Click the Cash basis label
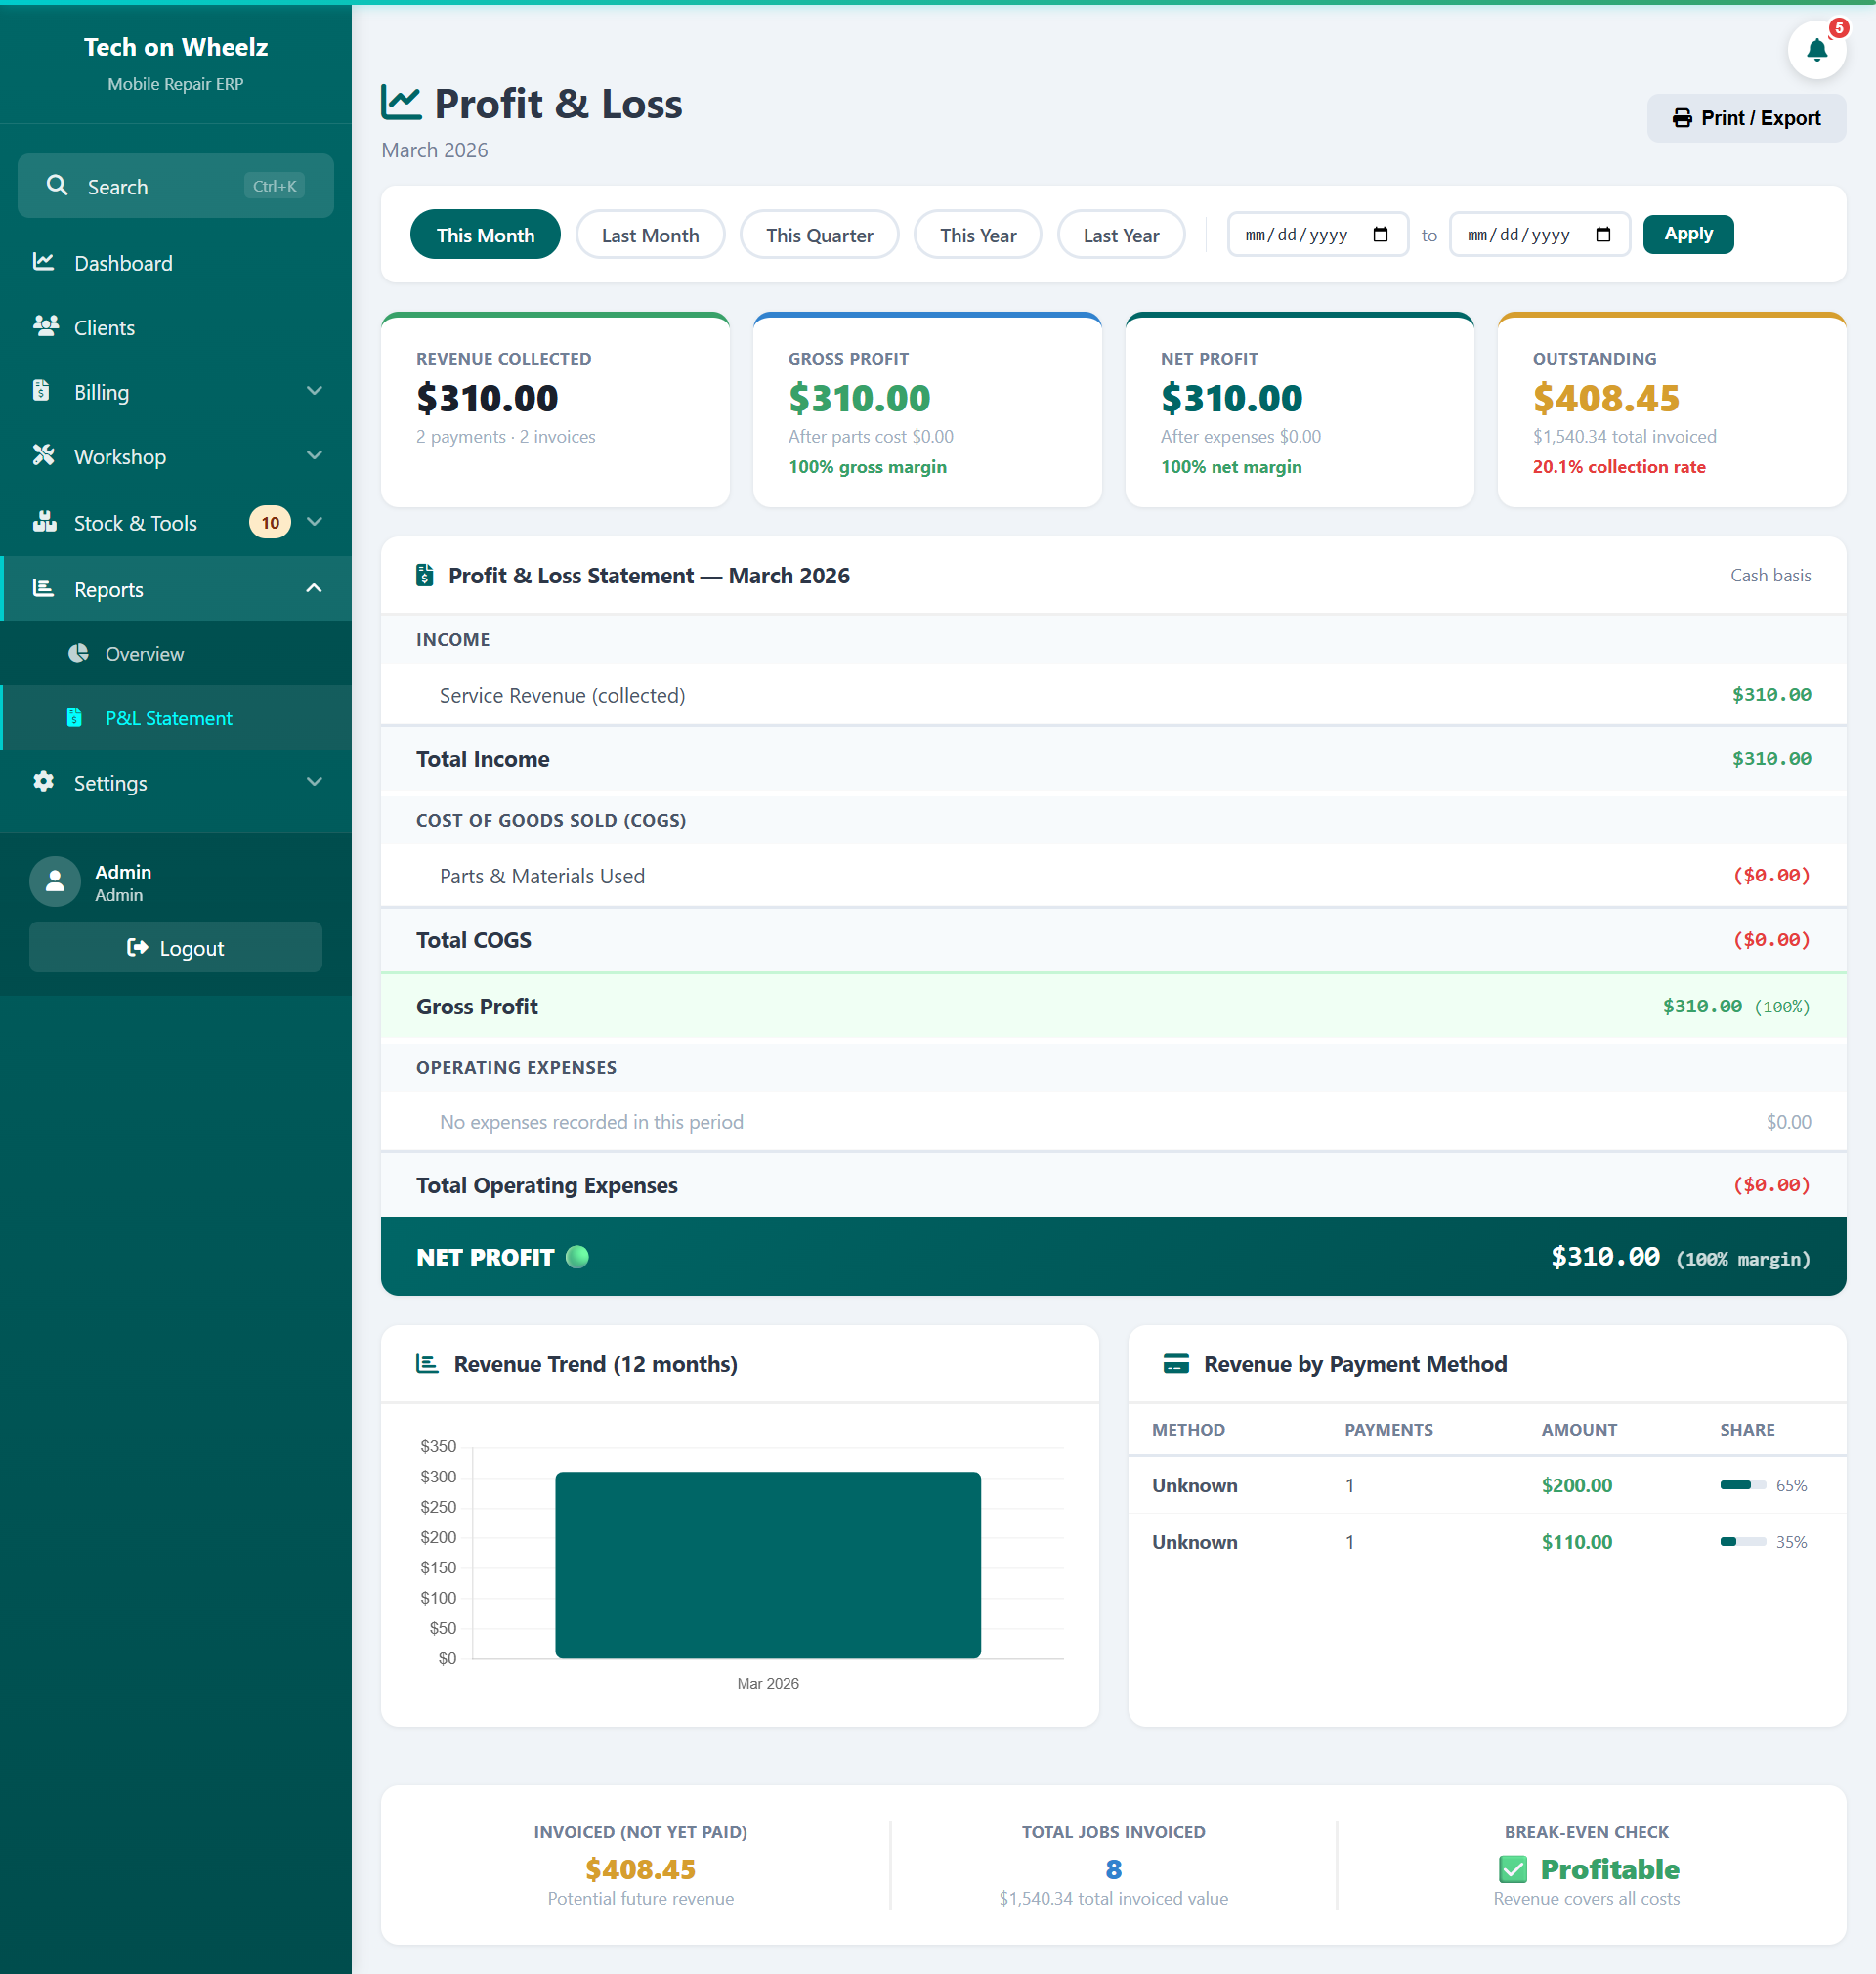 click(1770, 575)
